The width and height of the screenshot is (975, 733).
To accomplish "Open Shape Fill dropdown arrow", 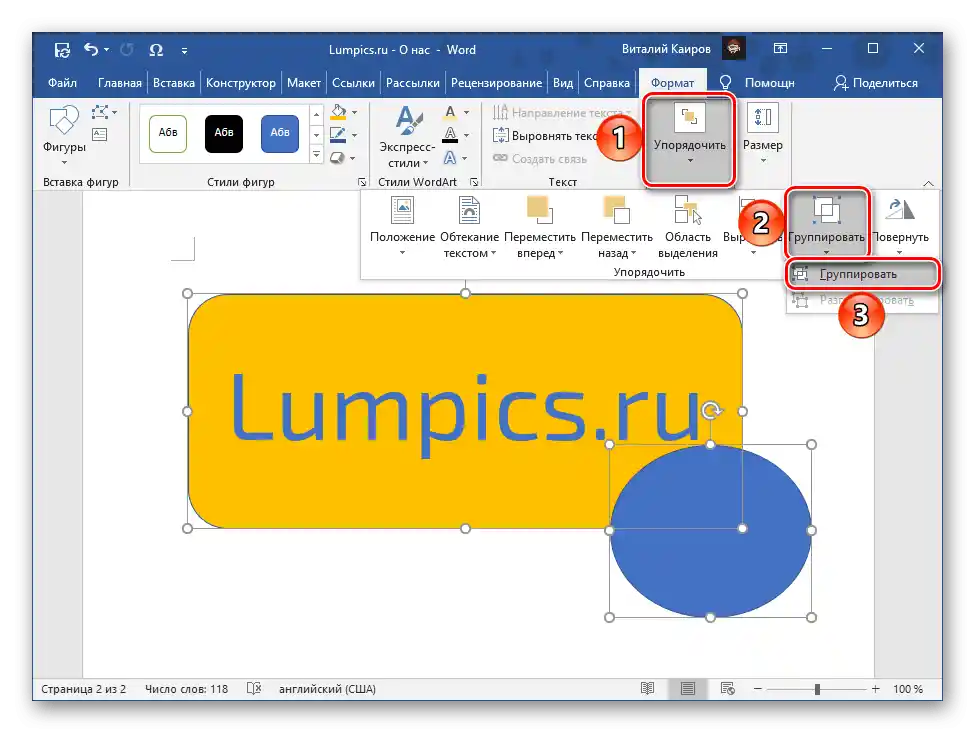I will point(354,113).
